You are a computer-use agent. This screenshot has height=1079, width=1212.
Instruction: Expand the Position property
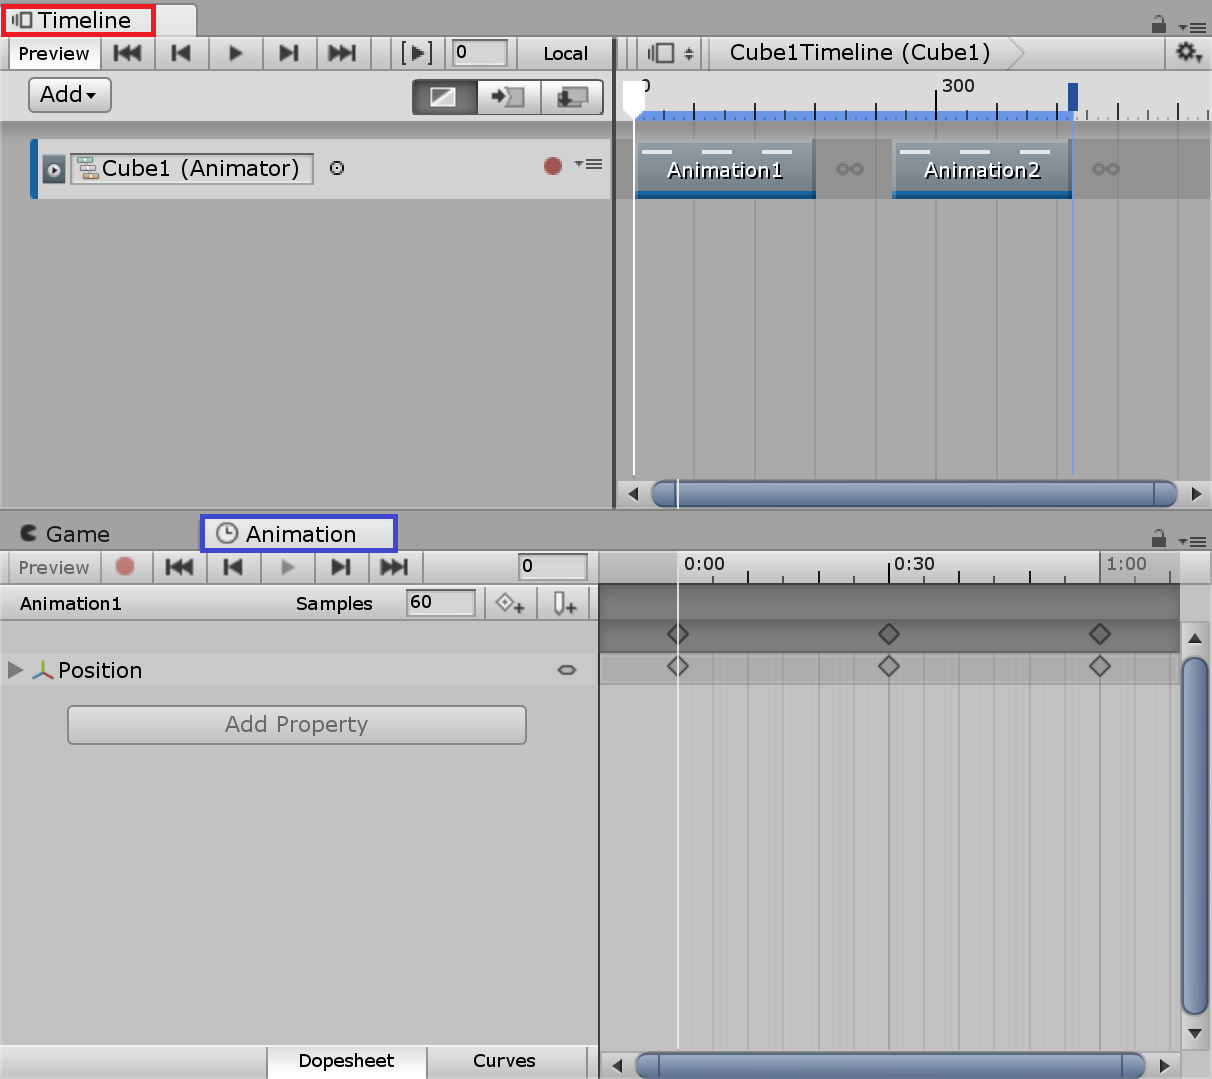tap(15, 670)
